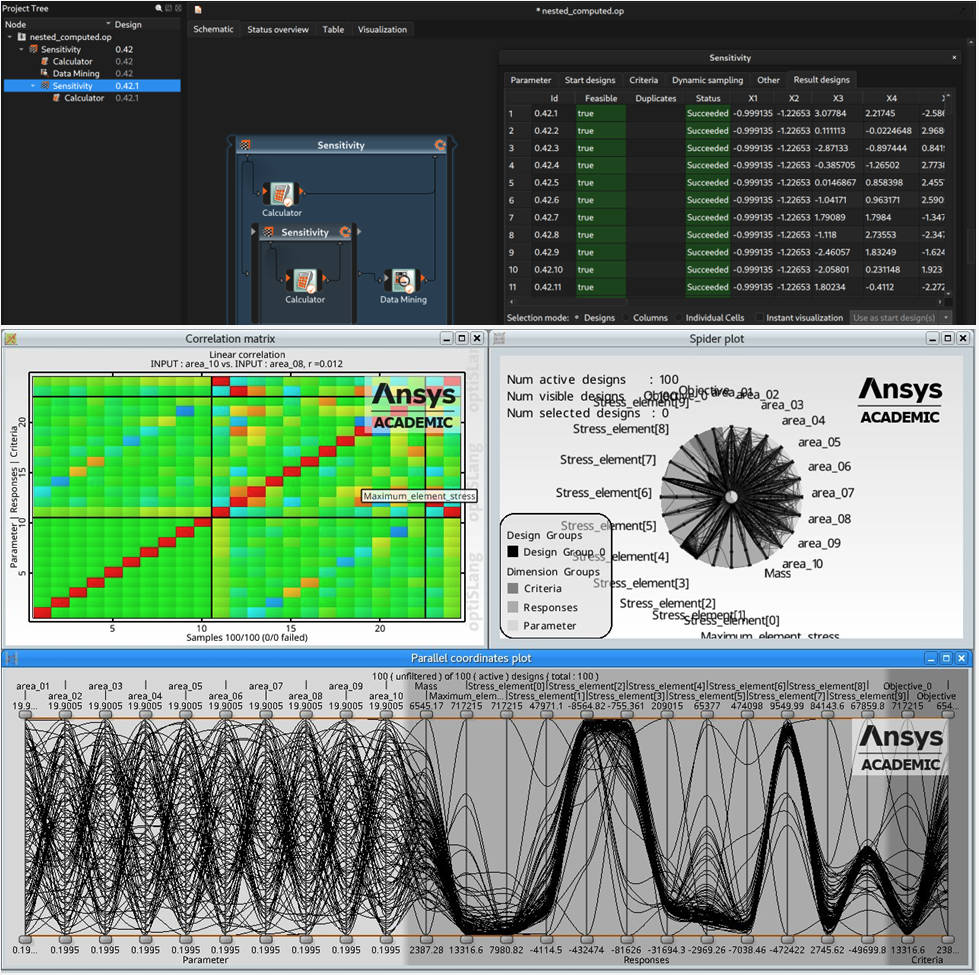Click the checkered flag icon on outer Sensitivity

245,146
